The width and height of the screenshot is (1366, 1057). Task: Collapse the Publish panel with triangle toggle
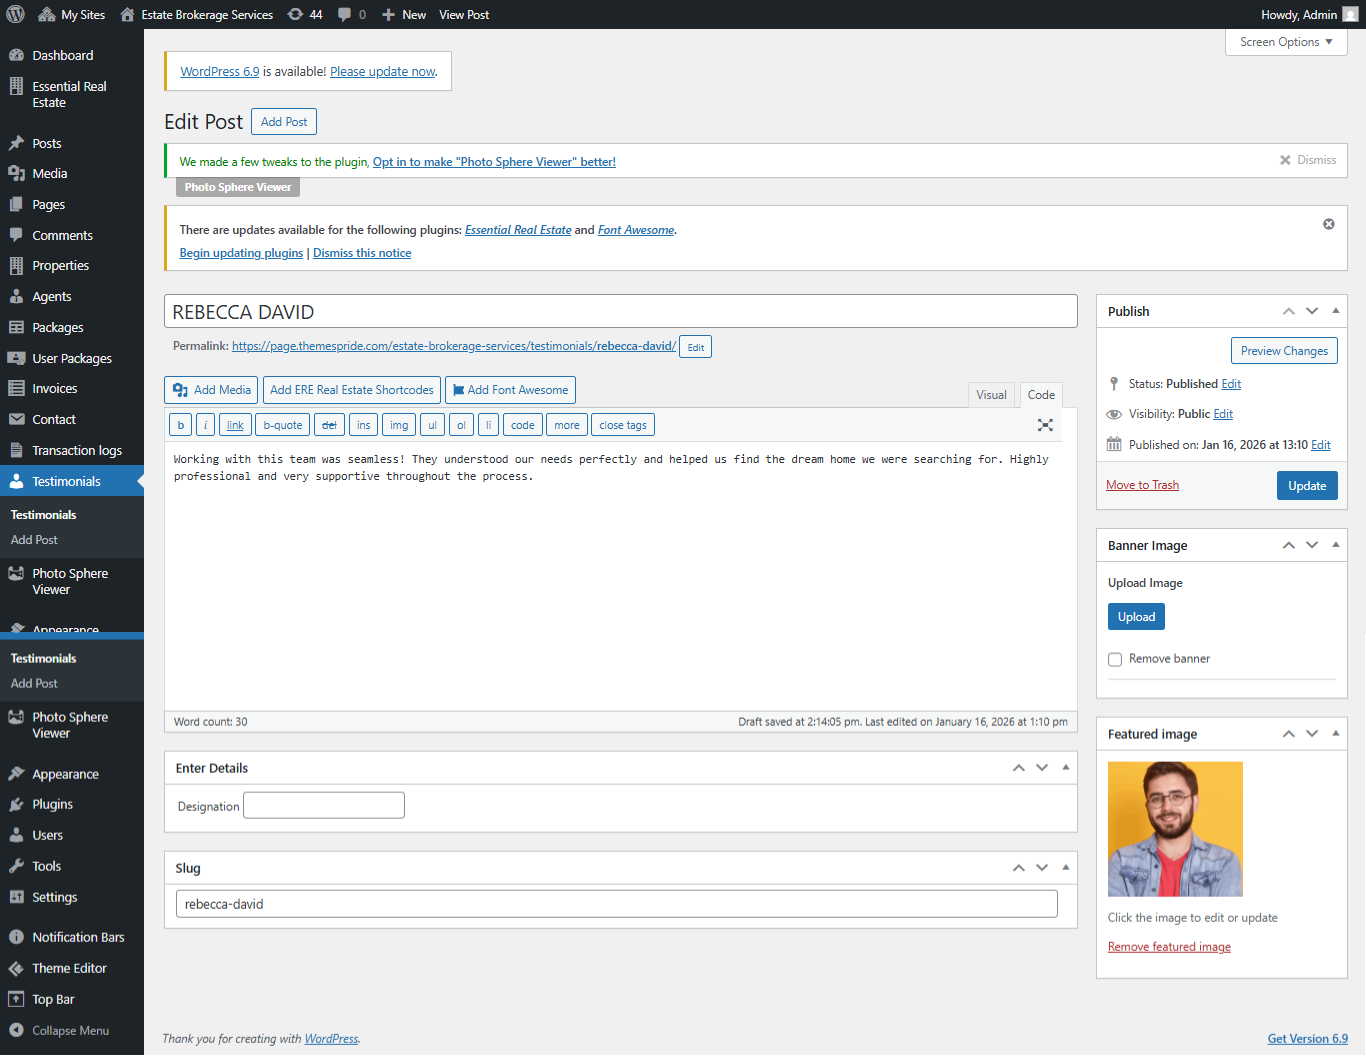[1336, 311]
